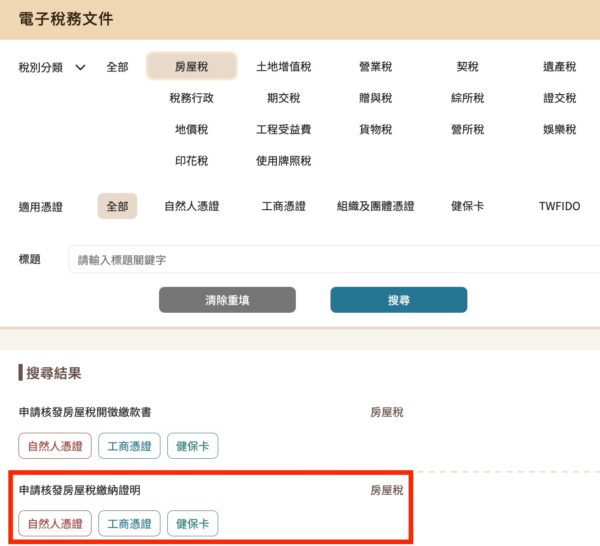Filter by 健保卡 credential

(467, 206)
